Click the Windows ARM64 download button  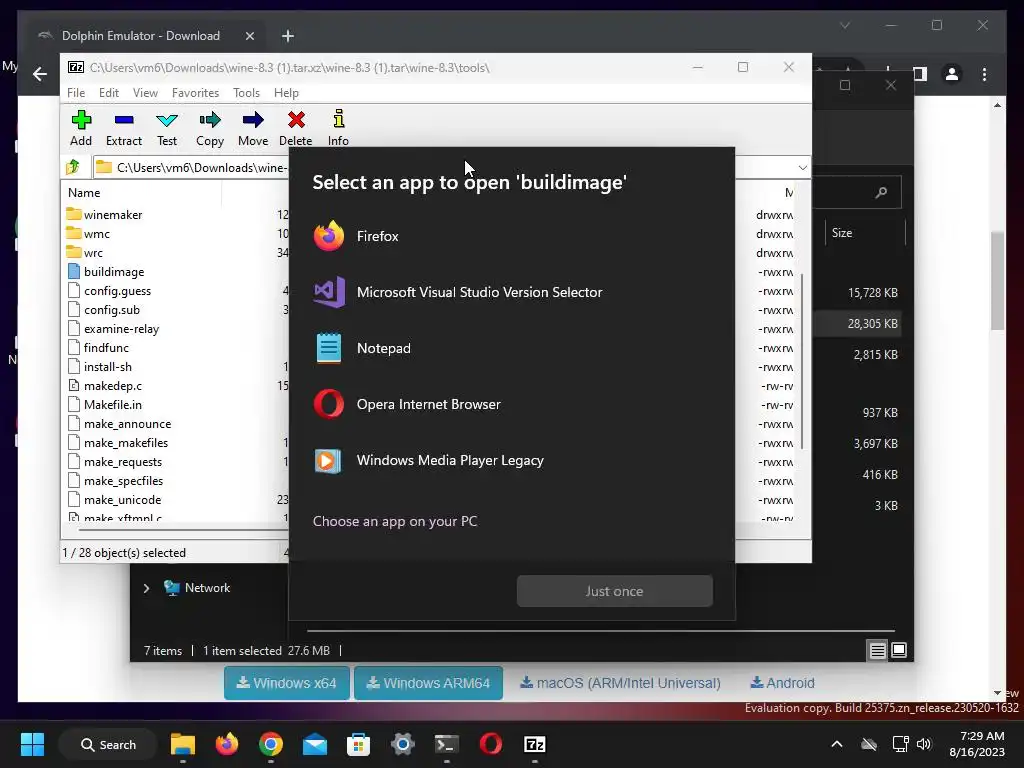point(428,683)
